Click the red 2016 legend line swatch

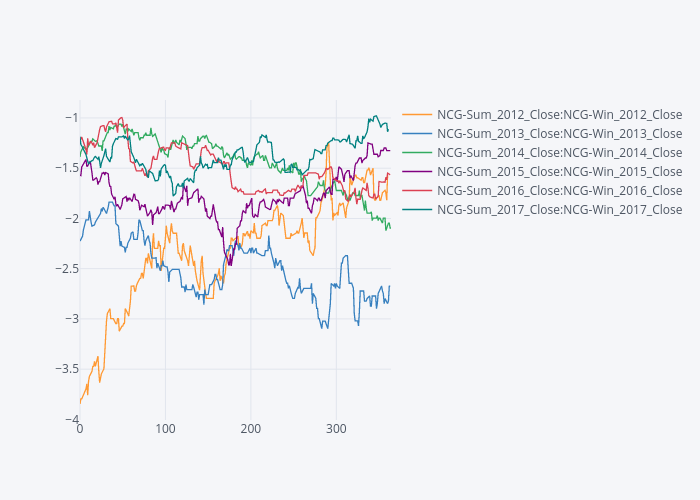point(417,190)
